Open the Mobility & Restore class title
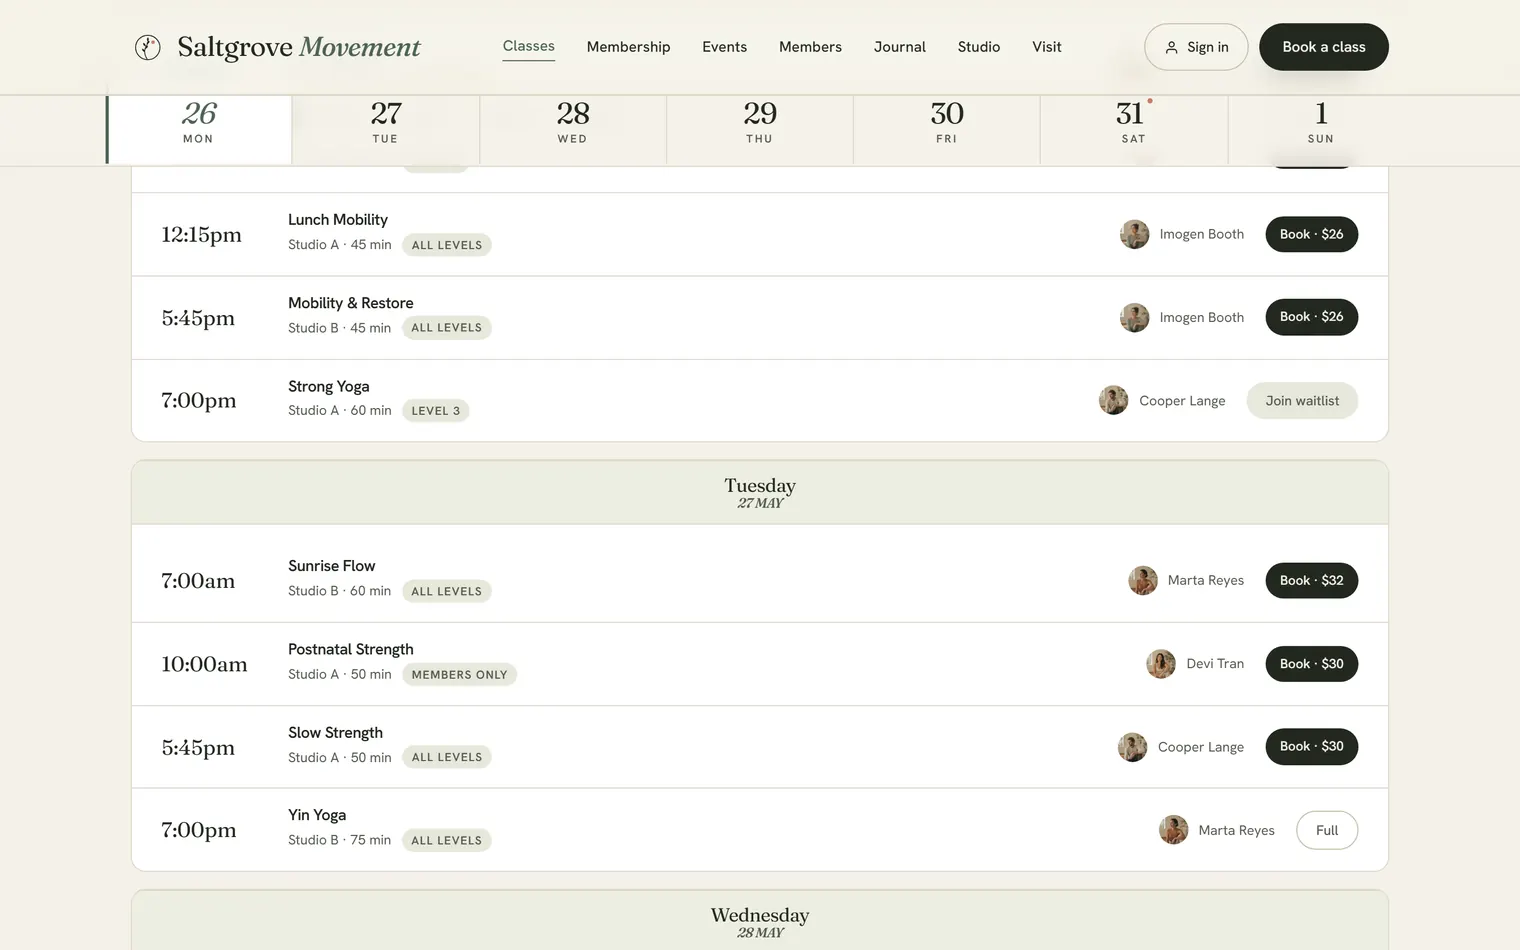Image resolution: width=1520 pixels, height=950 pixels. point(351,303)
